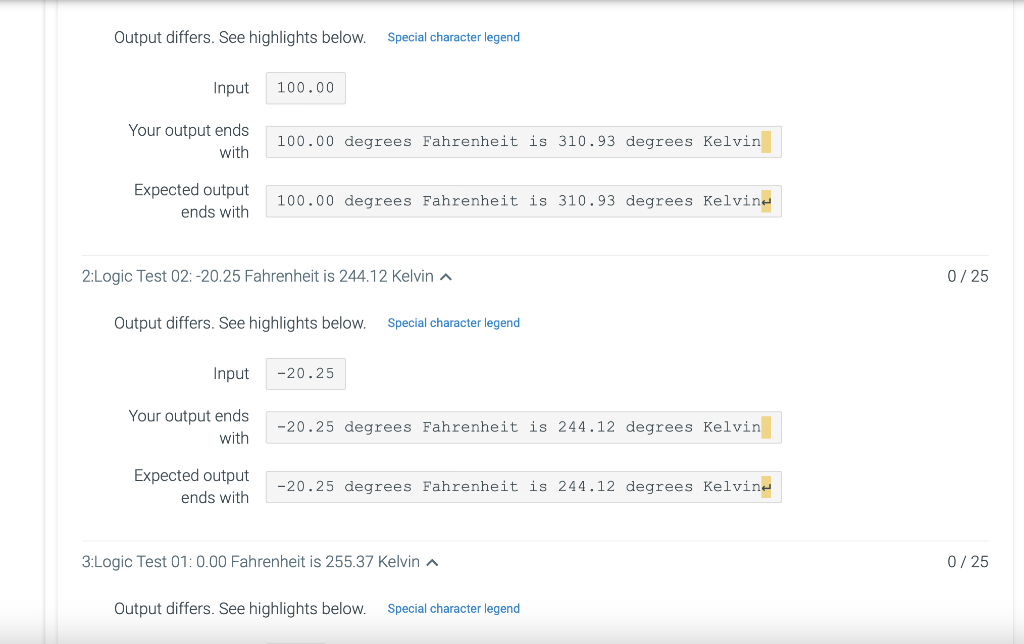Click the highlighted character in Test 02 expected output

(x=767, y=486)
